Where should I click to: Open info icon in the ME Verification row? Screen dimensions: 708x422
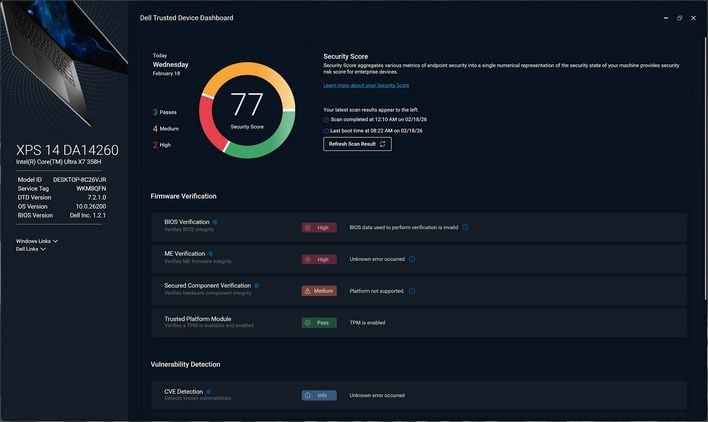(x=412, y=259)
